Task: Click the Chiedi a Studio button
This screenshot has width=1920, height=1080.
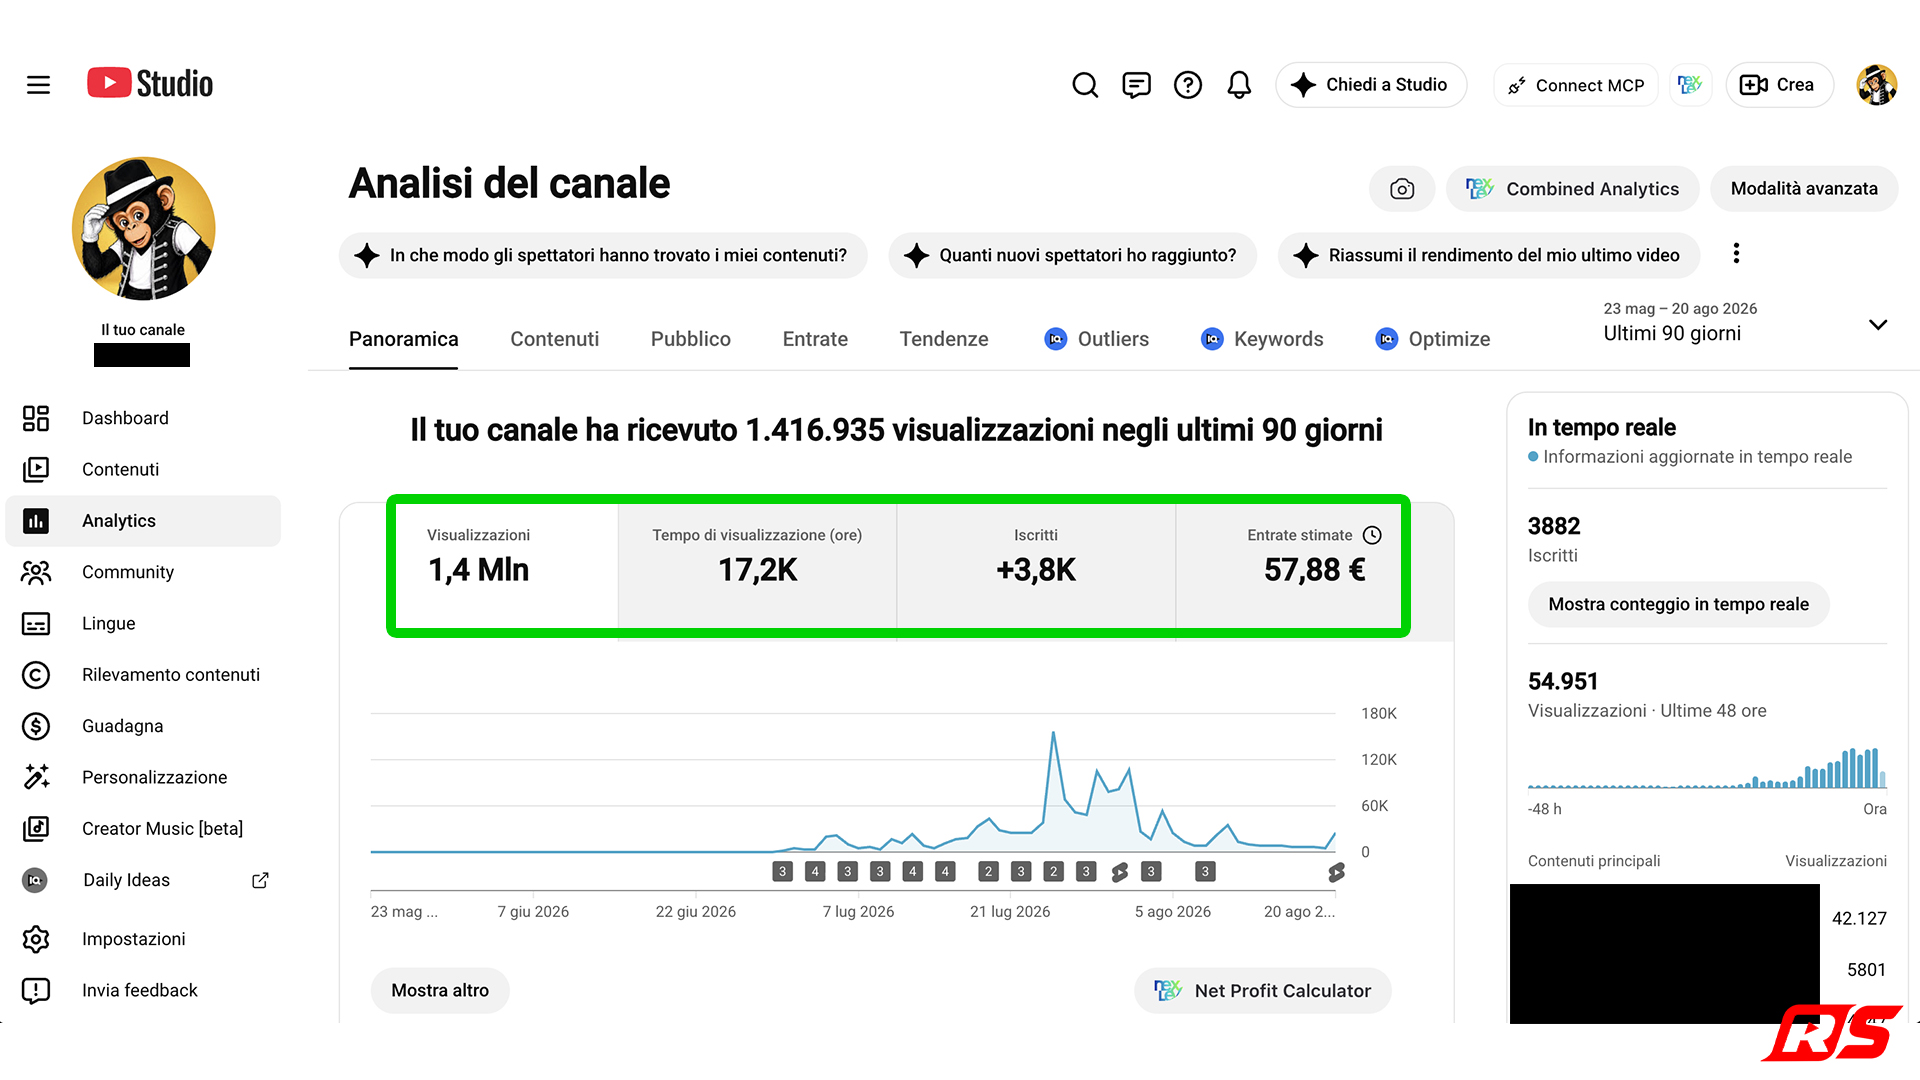Action: pyautogui.click(x=1371, y=85)
